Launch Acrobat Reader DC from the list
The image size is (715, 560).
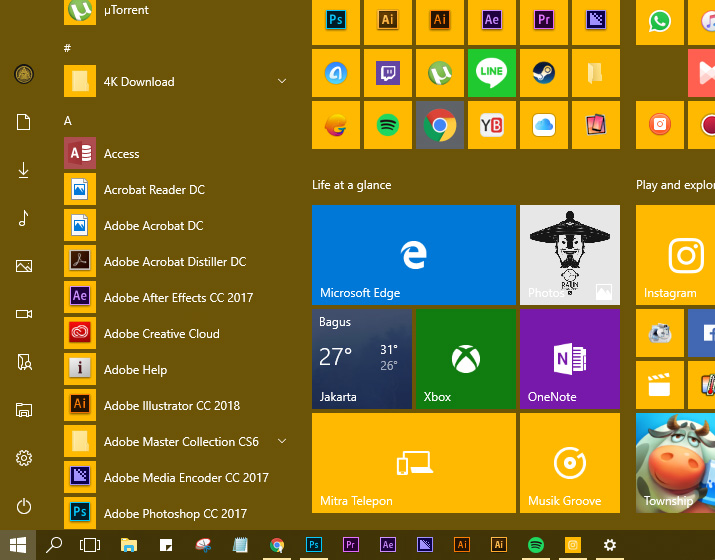pyautogui.click(x=154, y=189)
